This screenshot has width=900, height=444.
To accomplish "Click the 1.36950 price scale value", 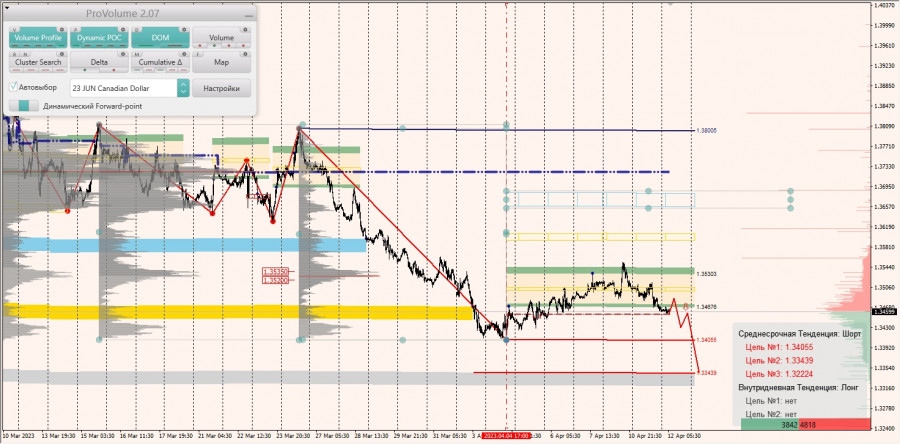I will tap(885, 187).
